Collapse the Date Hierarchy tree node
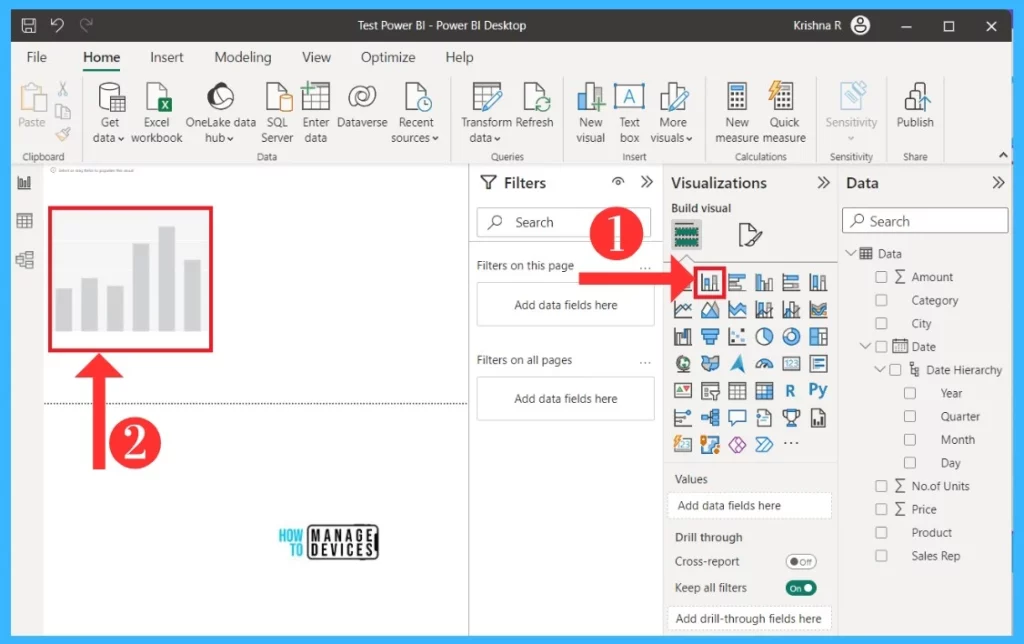The height and width of the screenshot is (644, 1024). tap(880, 370)
